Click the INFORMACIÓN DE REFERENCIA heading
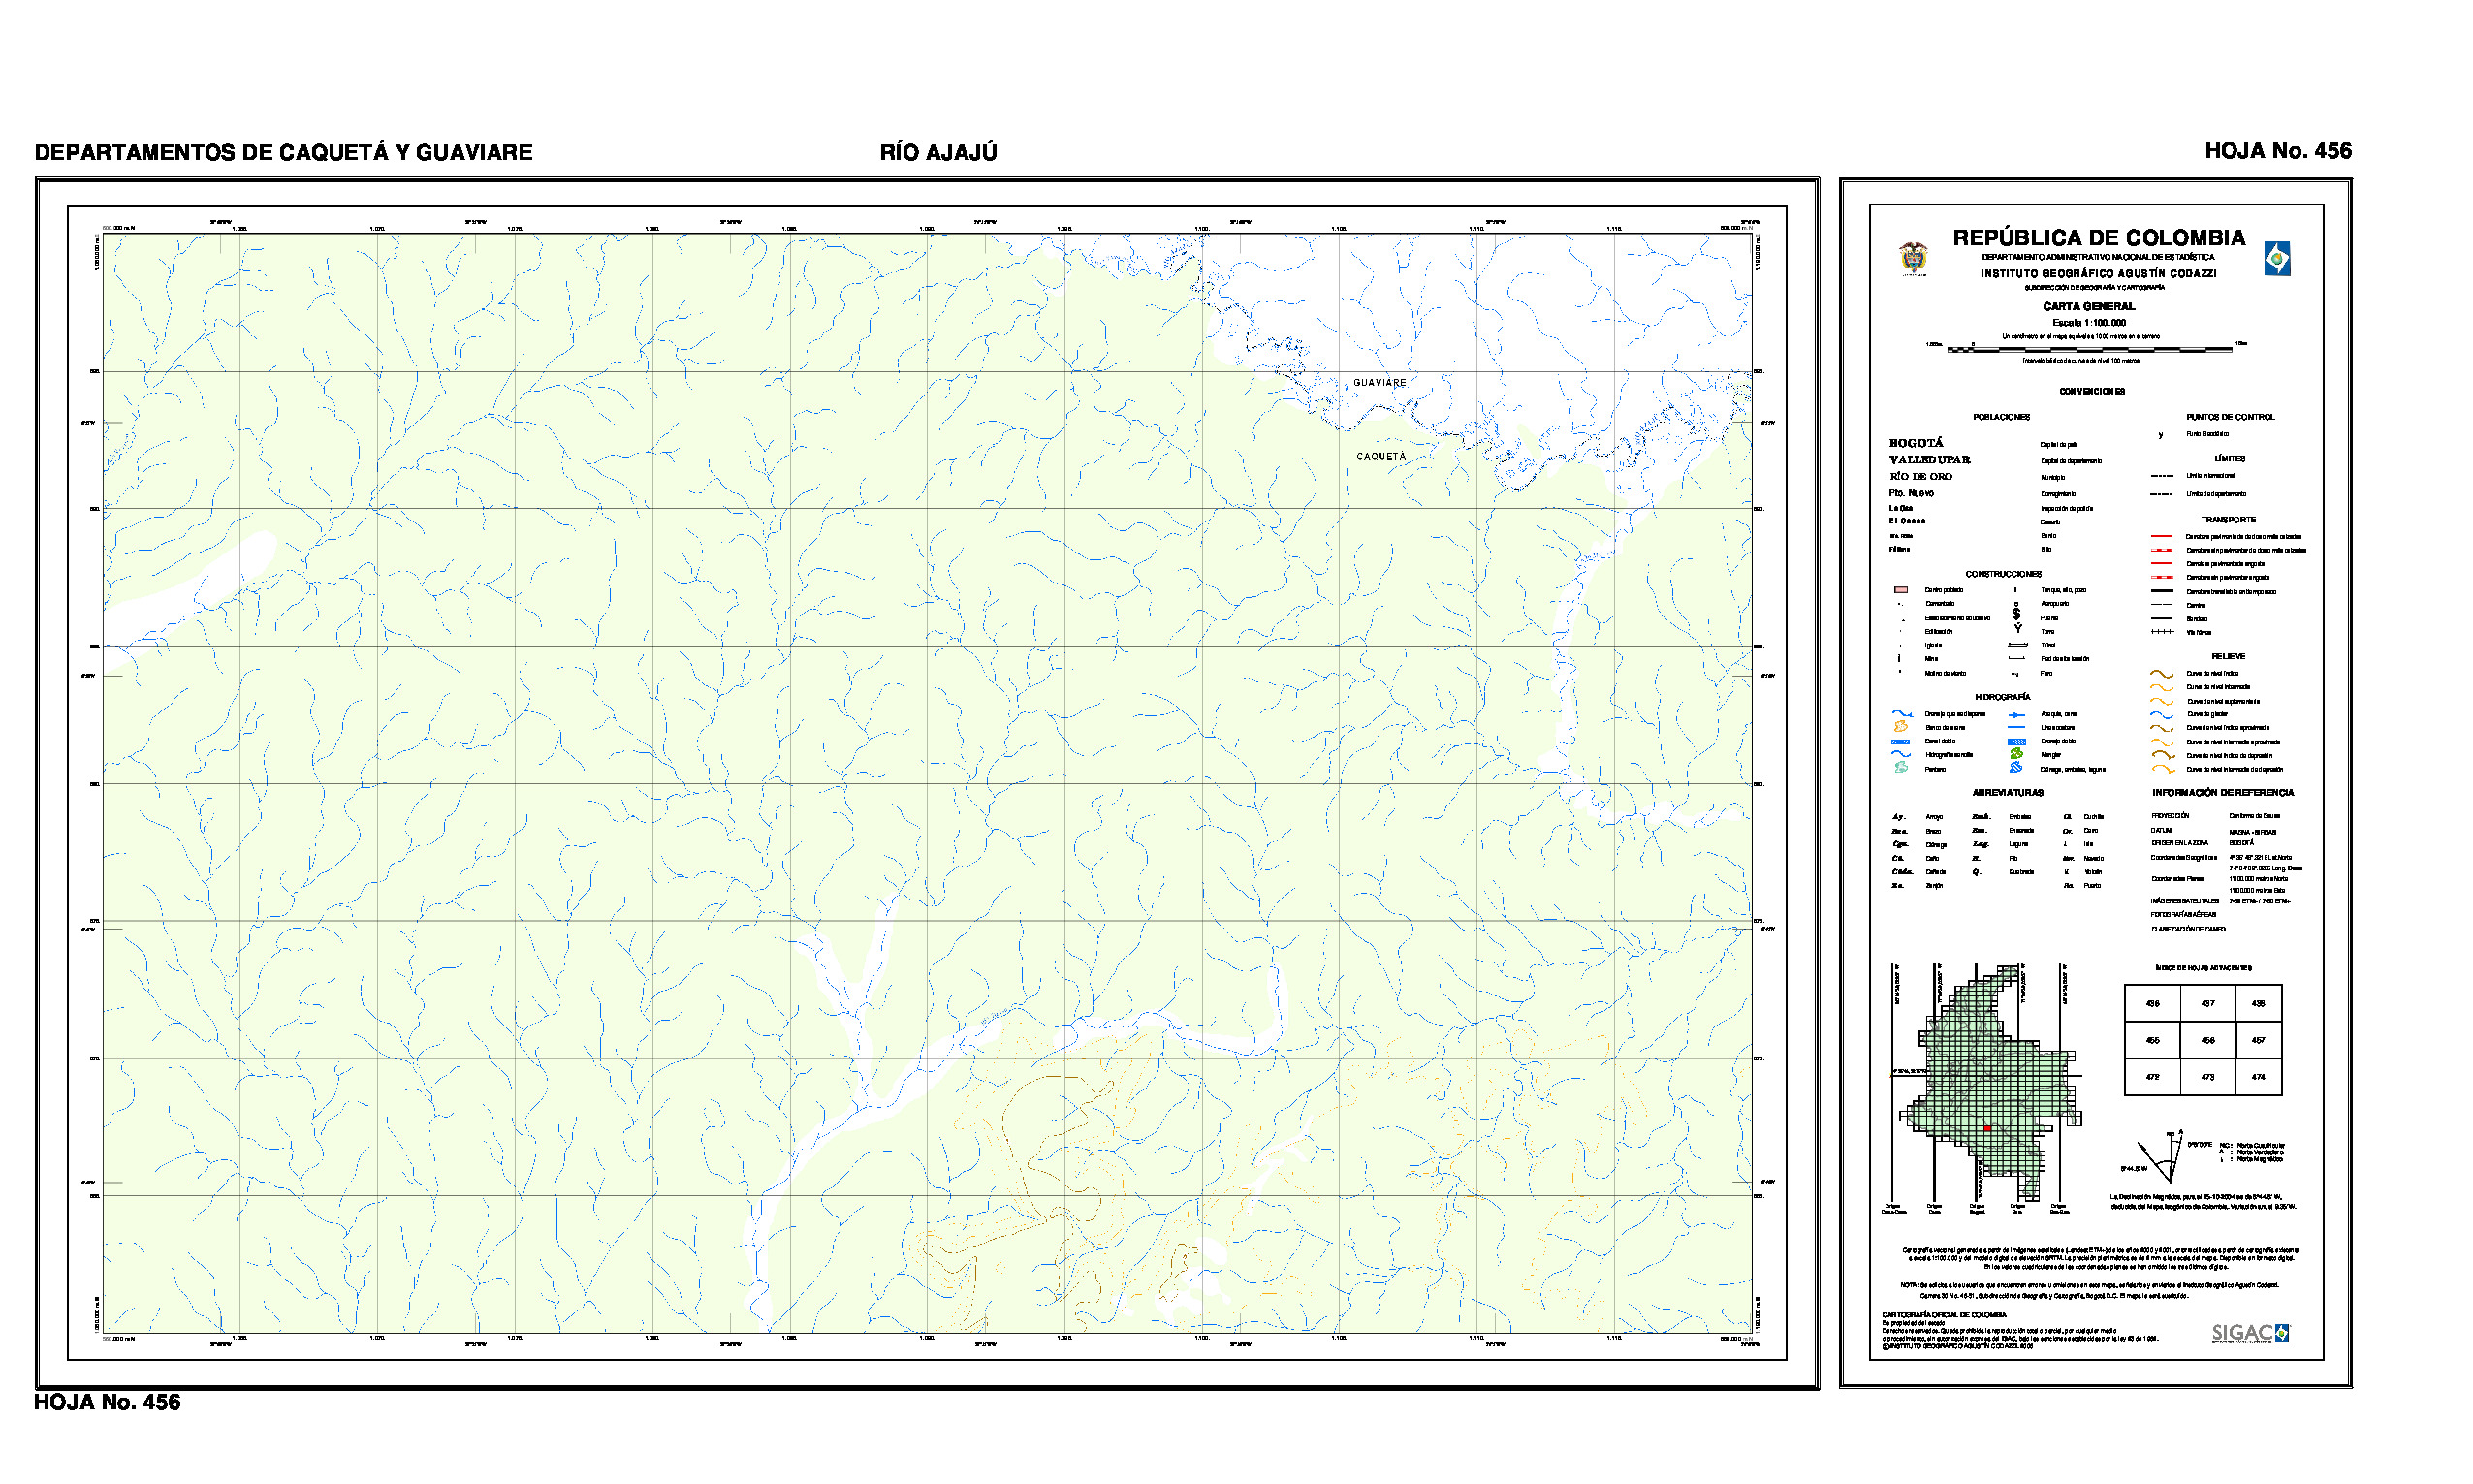This screenshot has width=2473, height=1484. [2223, 793]
